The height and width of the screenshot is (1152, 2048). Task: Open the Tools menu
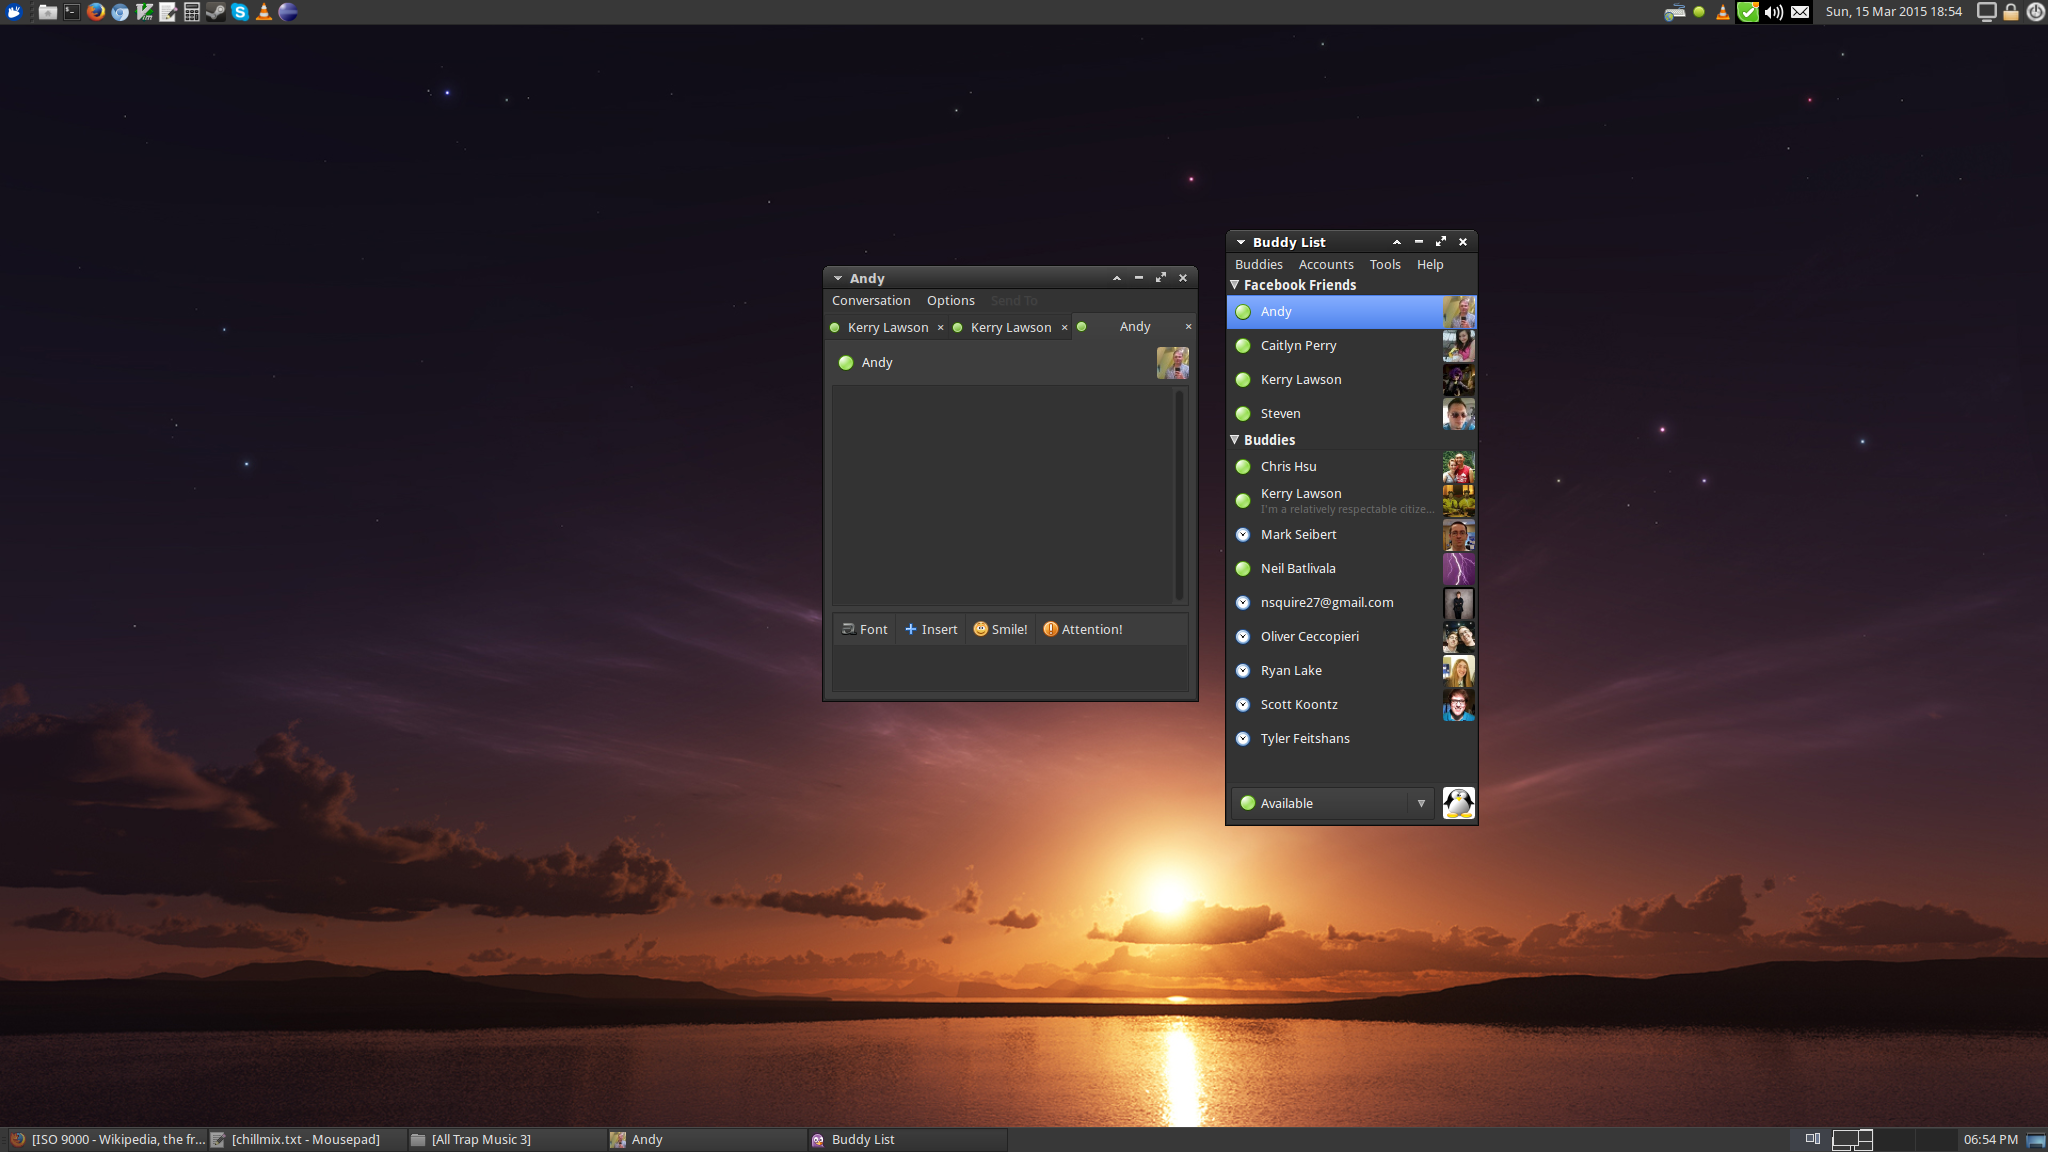click(1385, 264)
